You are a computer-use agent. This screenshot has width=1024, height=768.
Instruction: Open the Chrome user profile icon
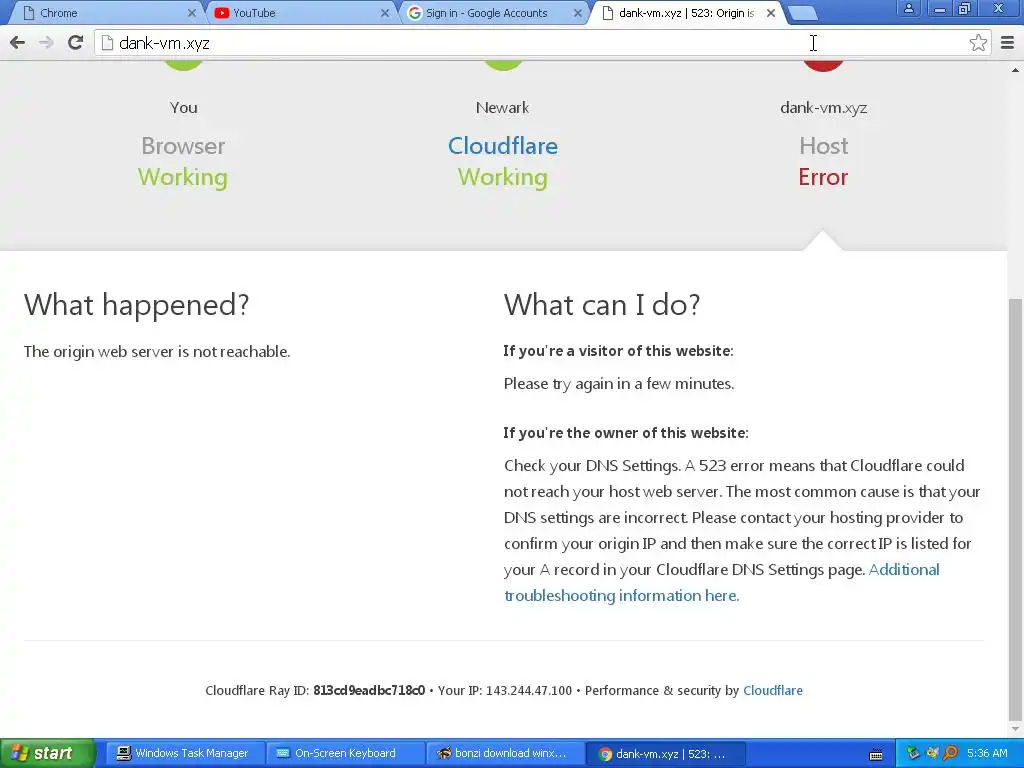[908, 8]
